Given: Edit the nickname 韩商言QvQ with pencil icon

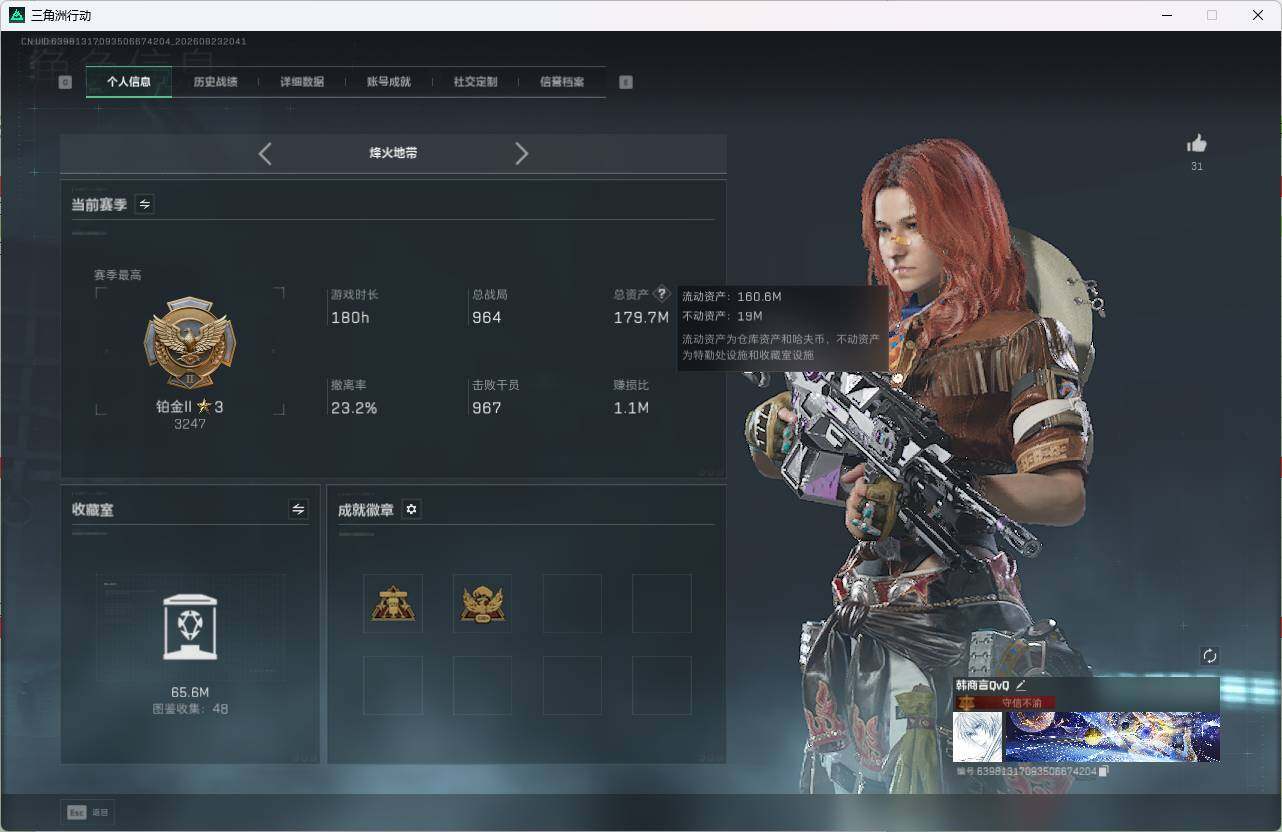Looking at the screenshot, I should coord(1021,685).
